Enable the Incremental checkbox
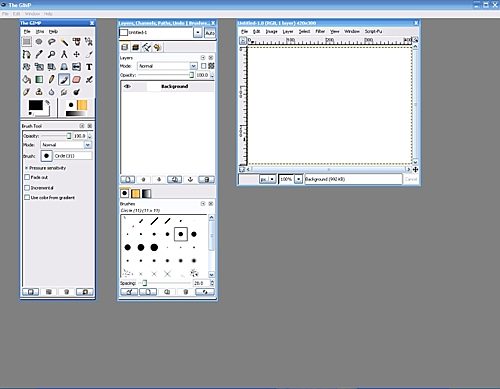The height and width of the screenshot is (389, 500). [x=27, y=188]
